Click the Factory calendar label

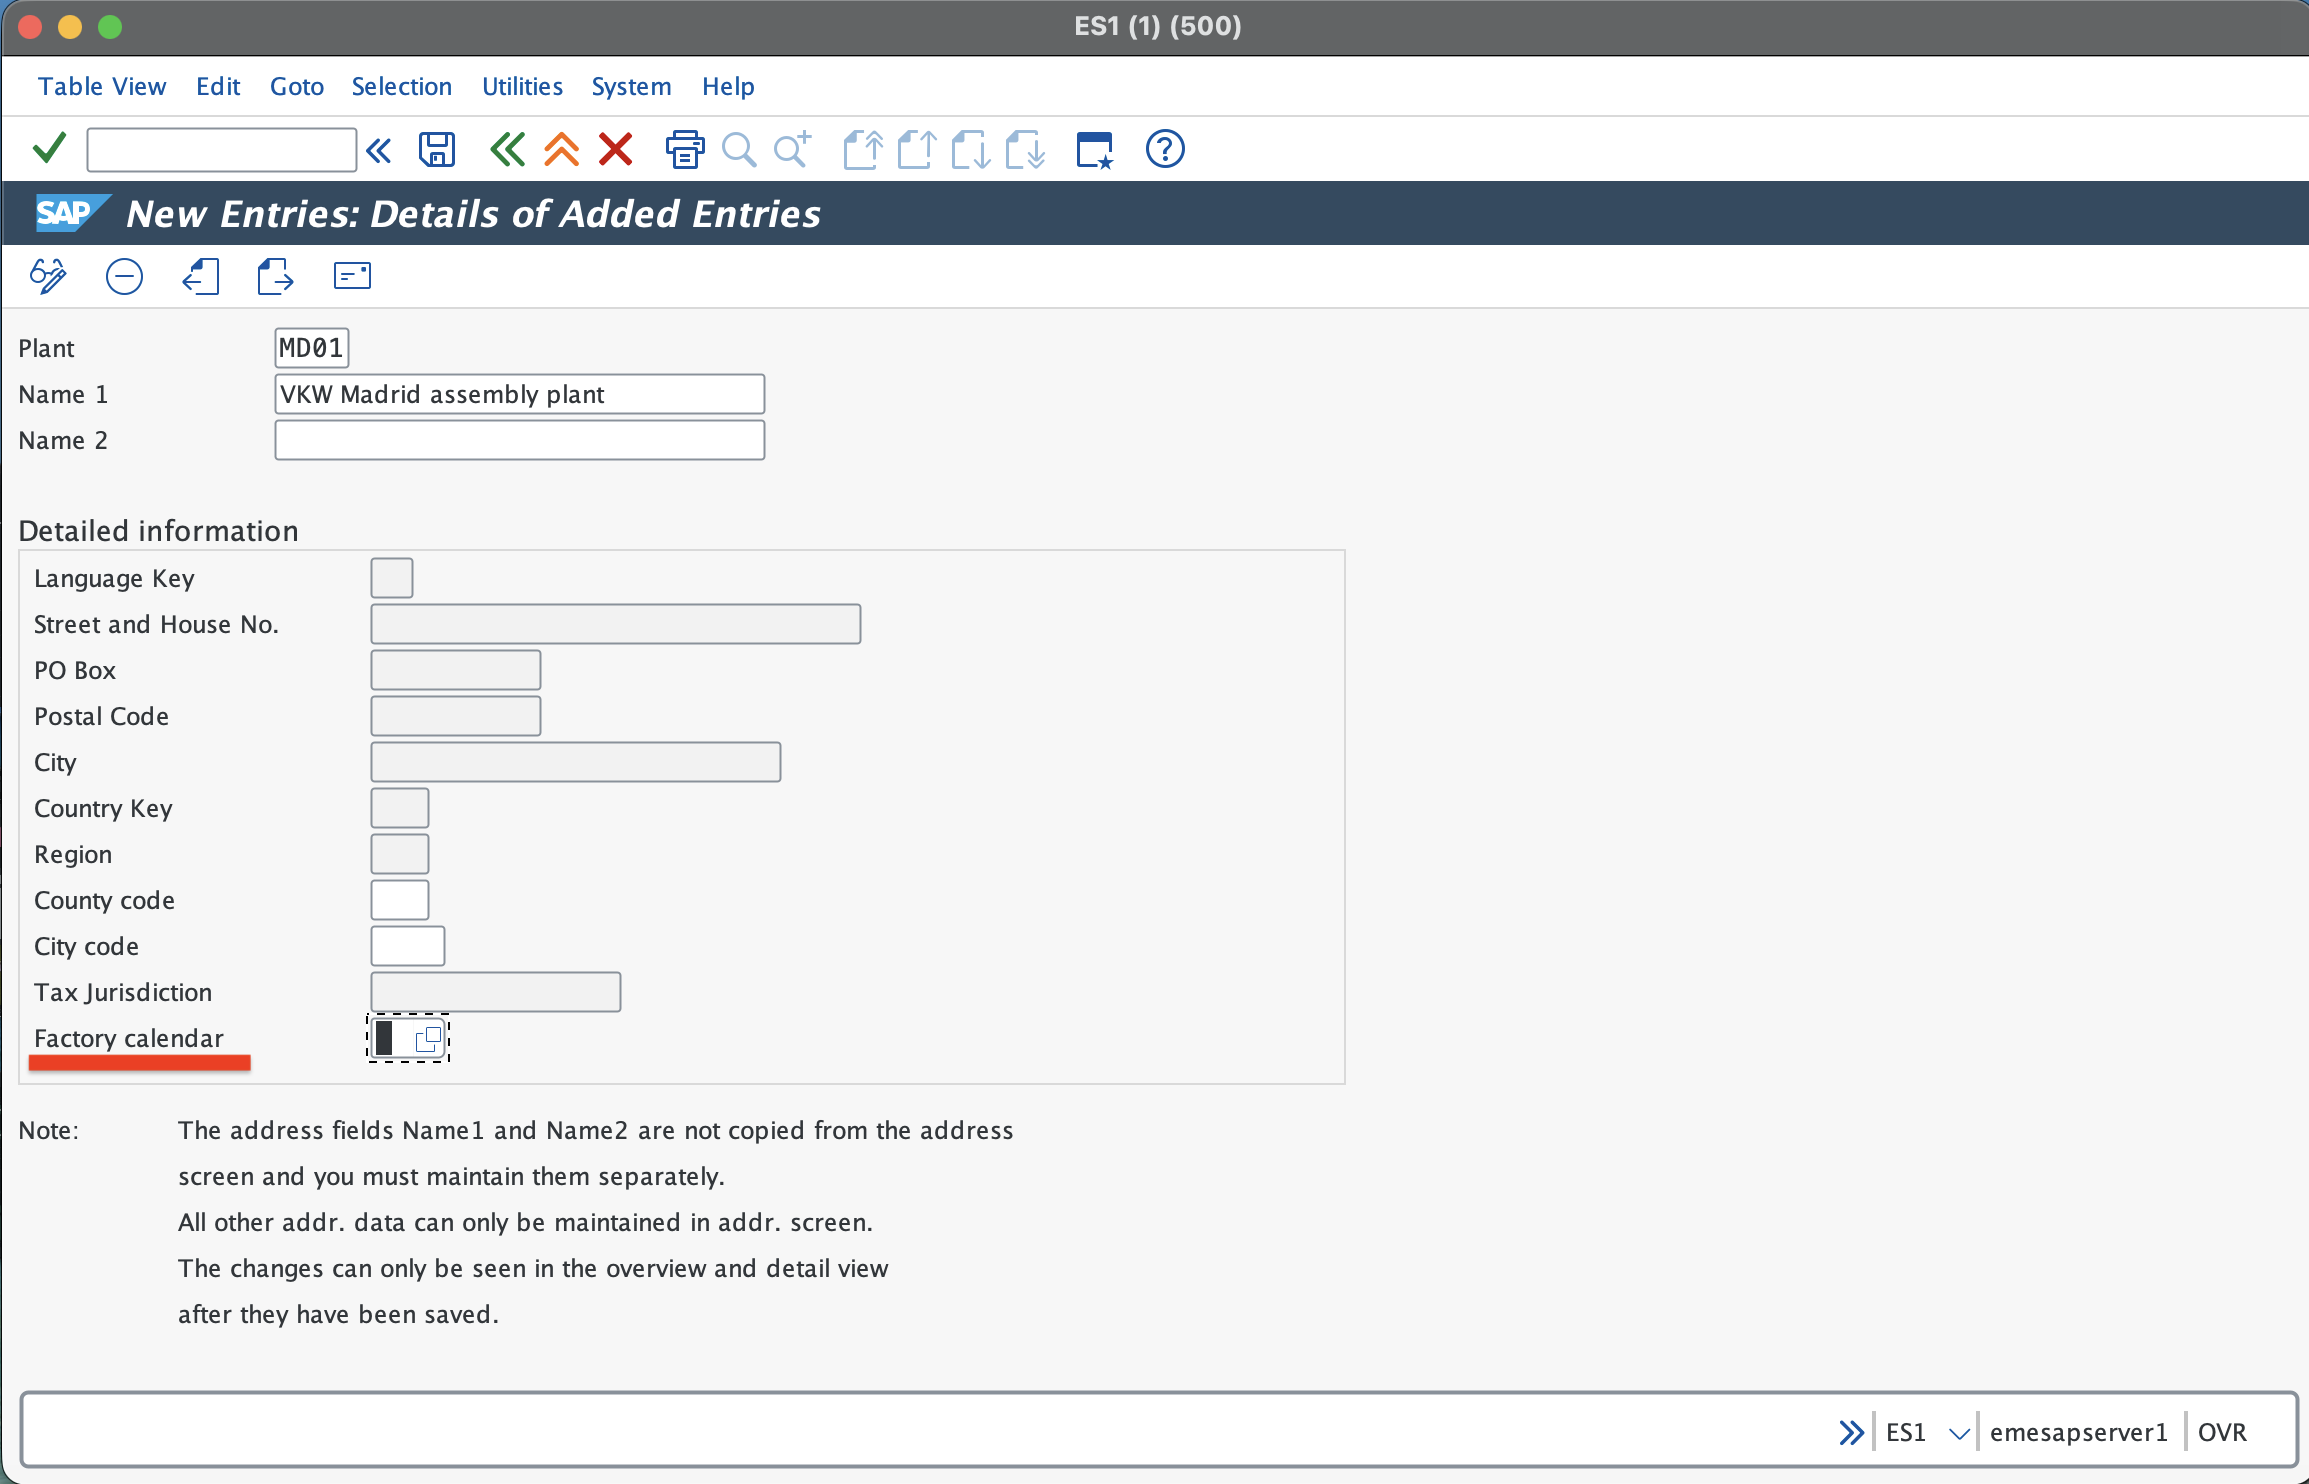click(129, 1038)
